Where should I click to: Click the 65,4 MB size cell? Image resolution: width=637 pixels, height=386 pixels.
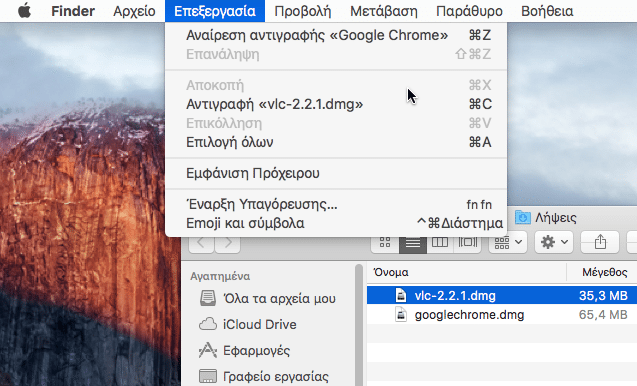coord(603,314)
